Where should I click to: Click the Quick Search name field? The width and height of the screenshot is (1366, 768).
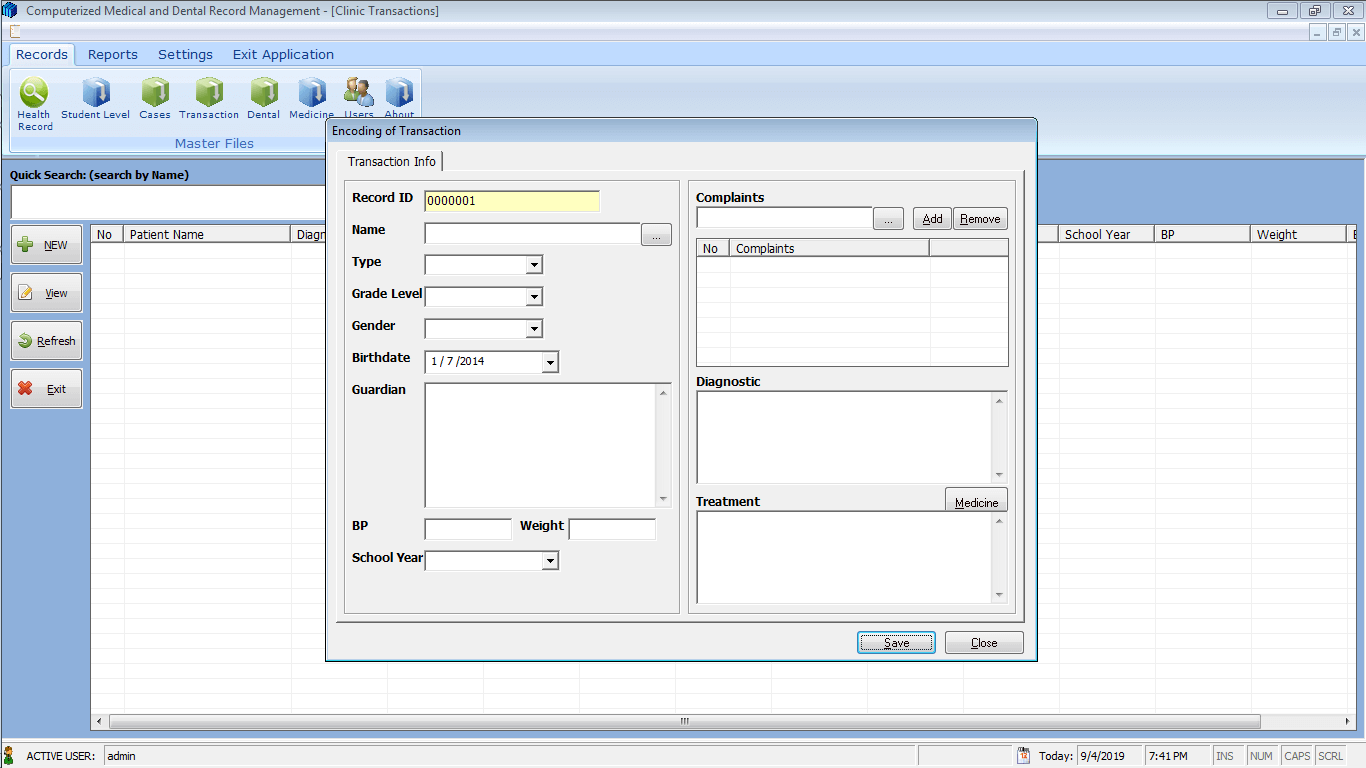point(168,203)
